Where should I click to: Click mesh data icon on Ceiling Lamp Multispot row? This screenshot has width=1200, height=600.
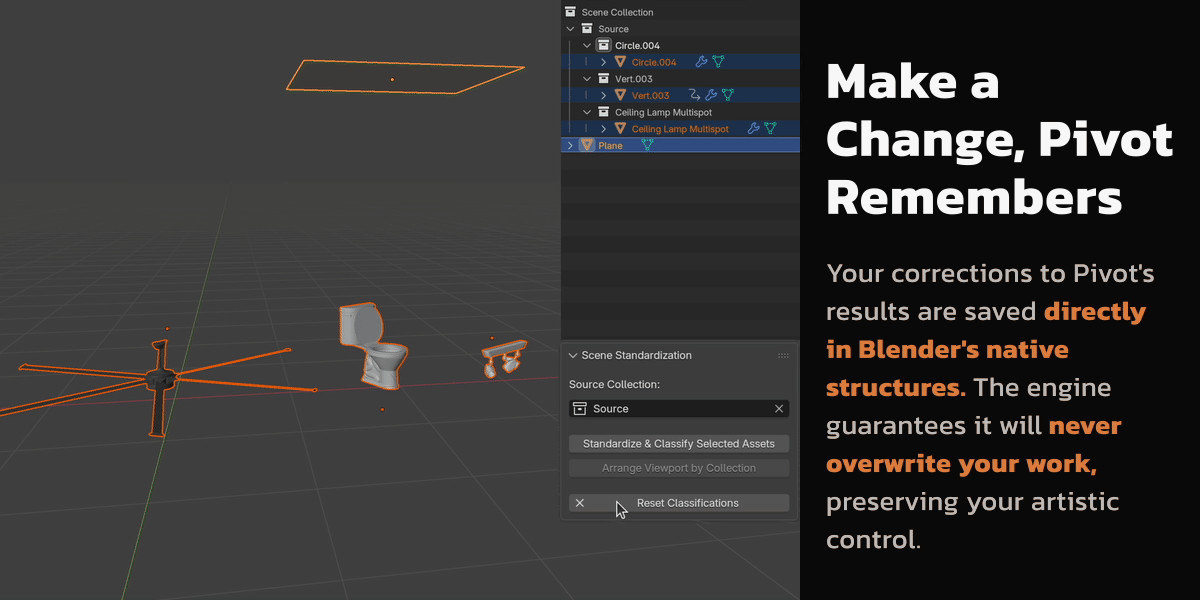point(770,129)
